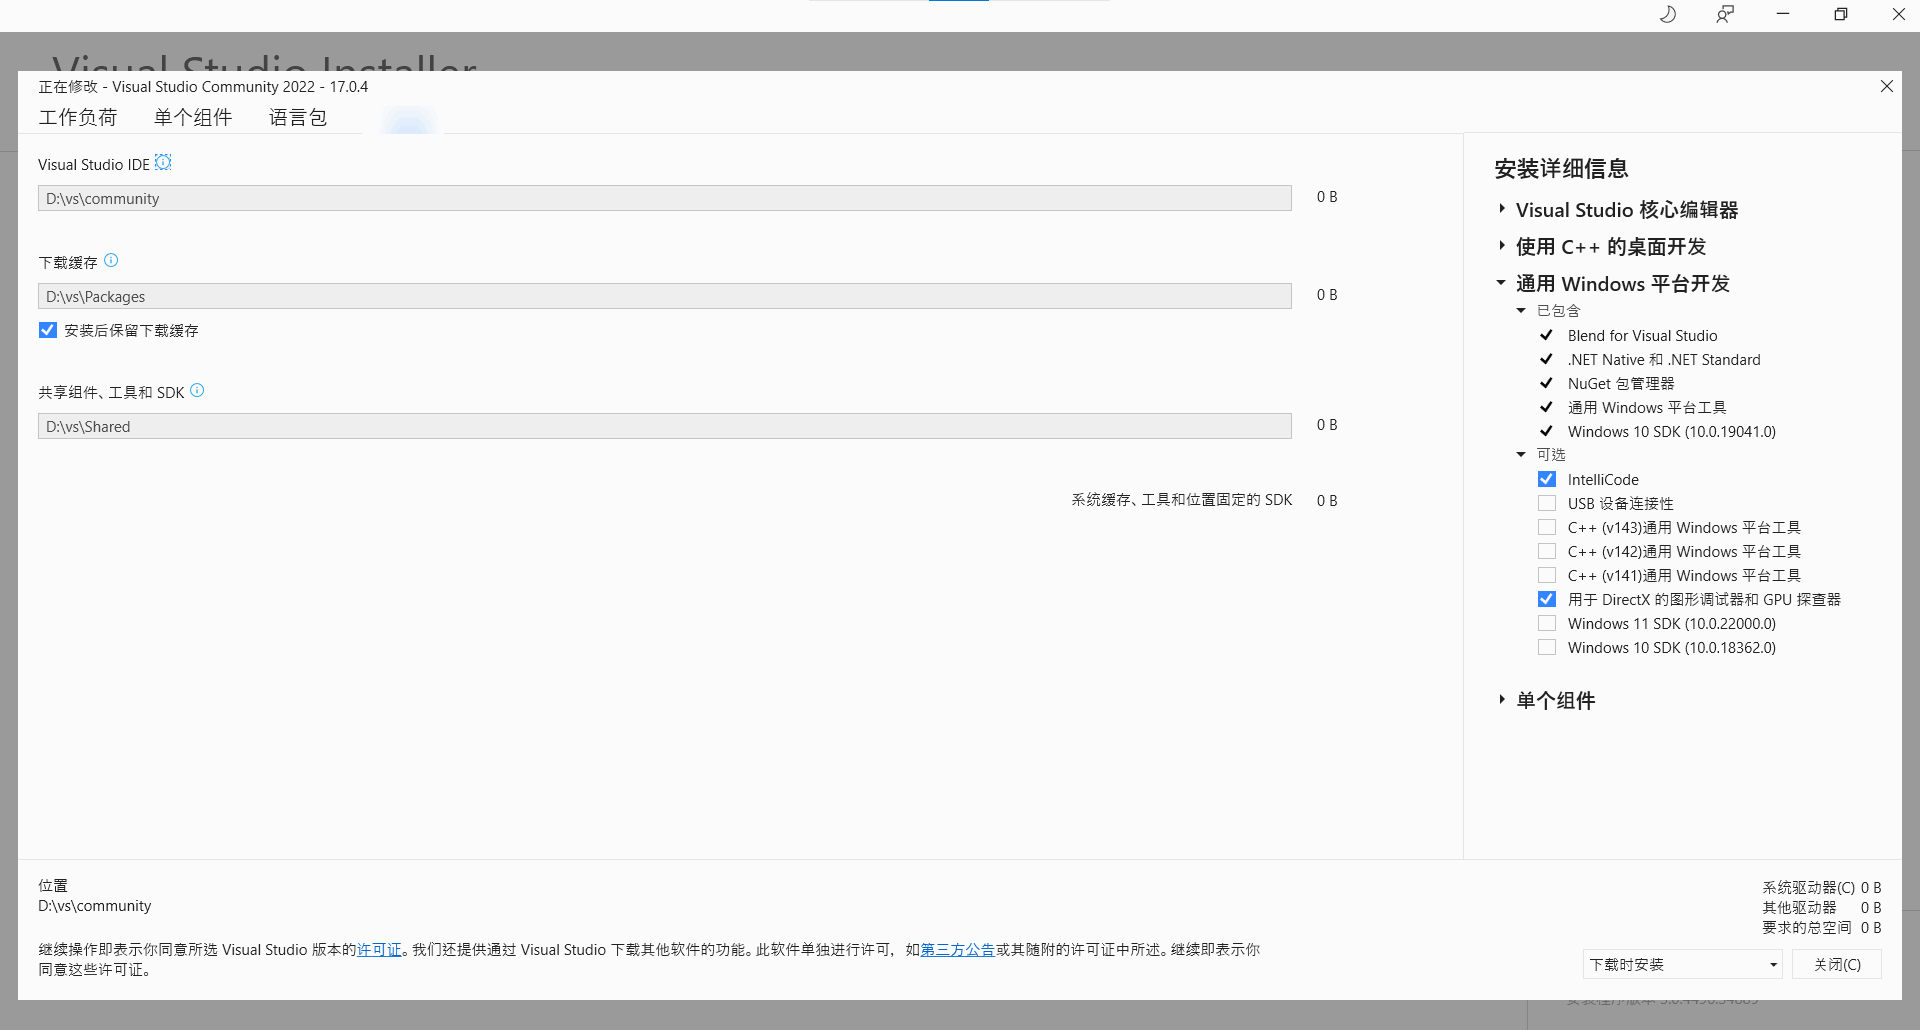Select Blend for Visual Studio item
Screen dimensions: 1920x1030
(x=1642, y=335)
